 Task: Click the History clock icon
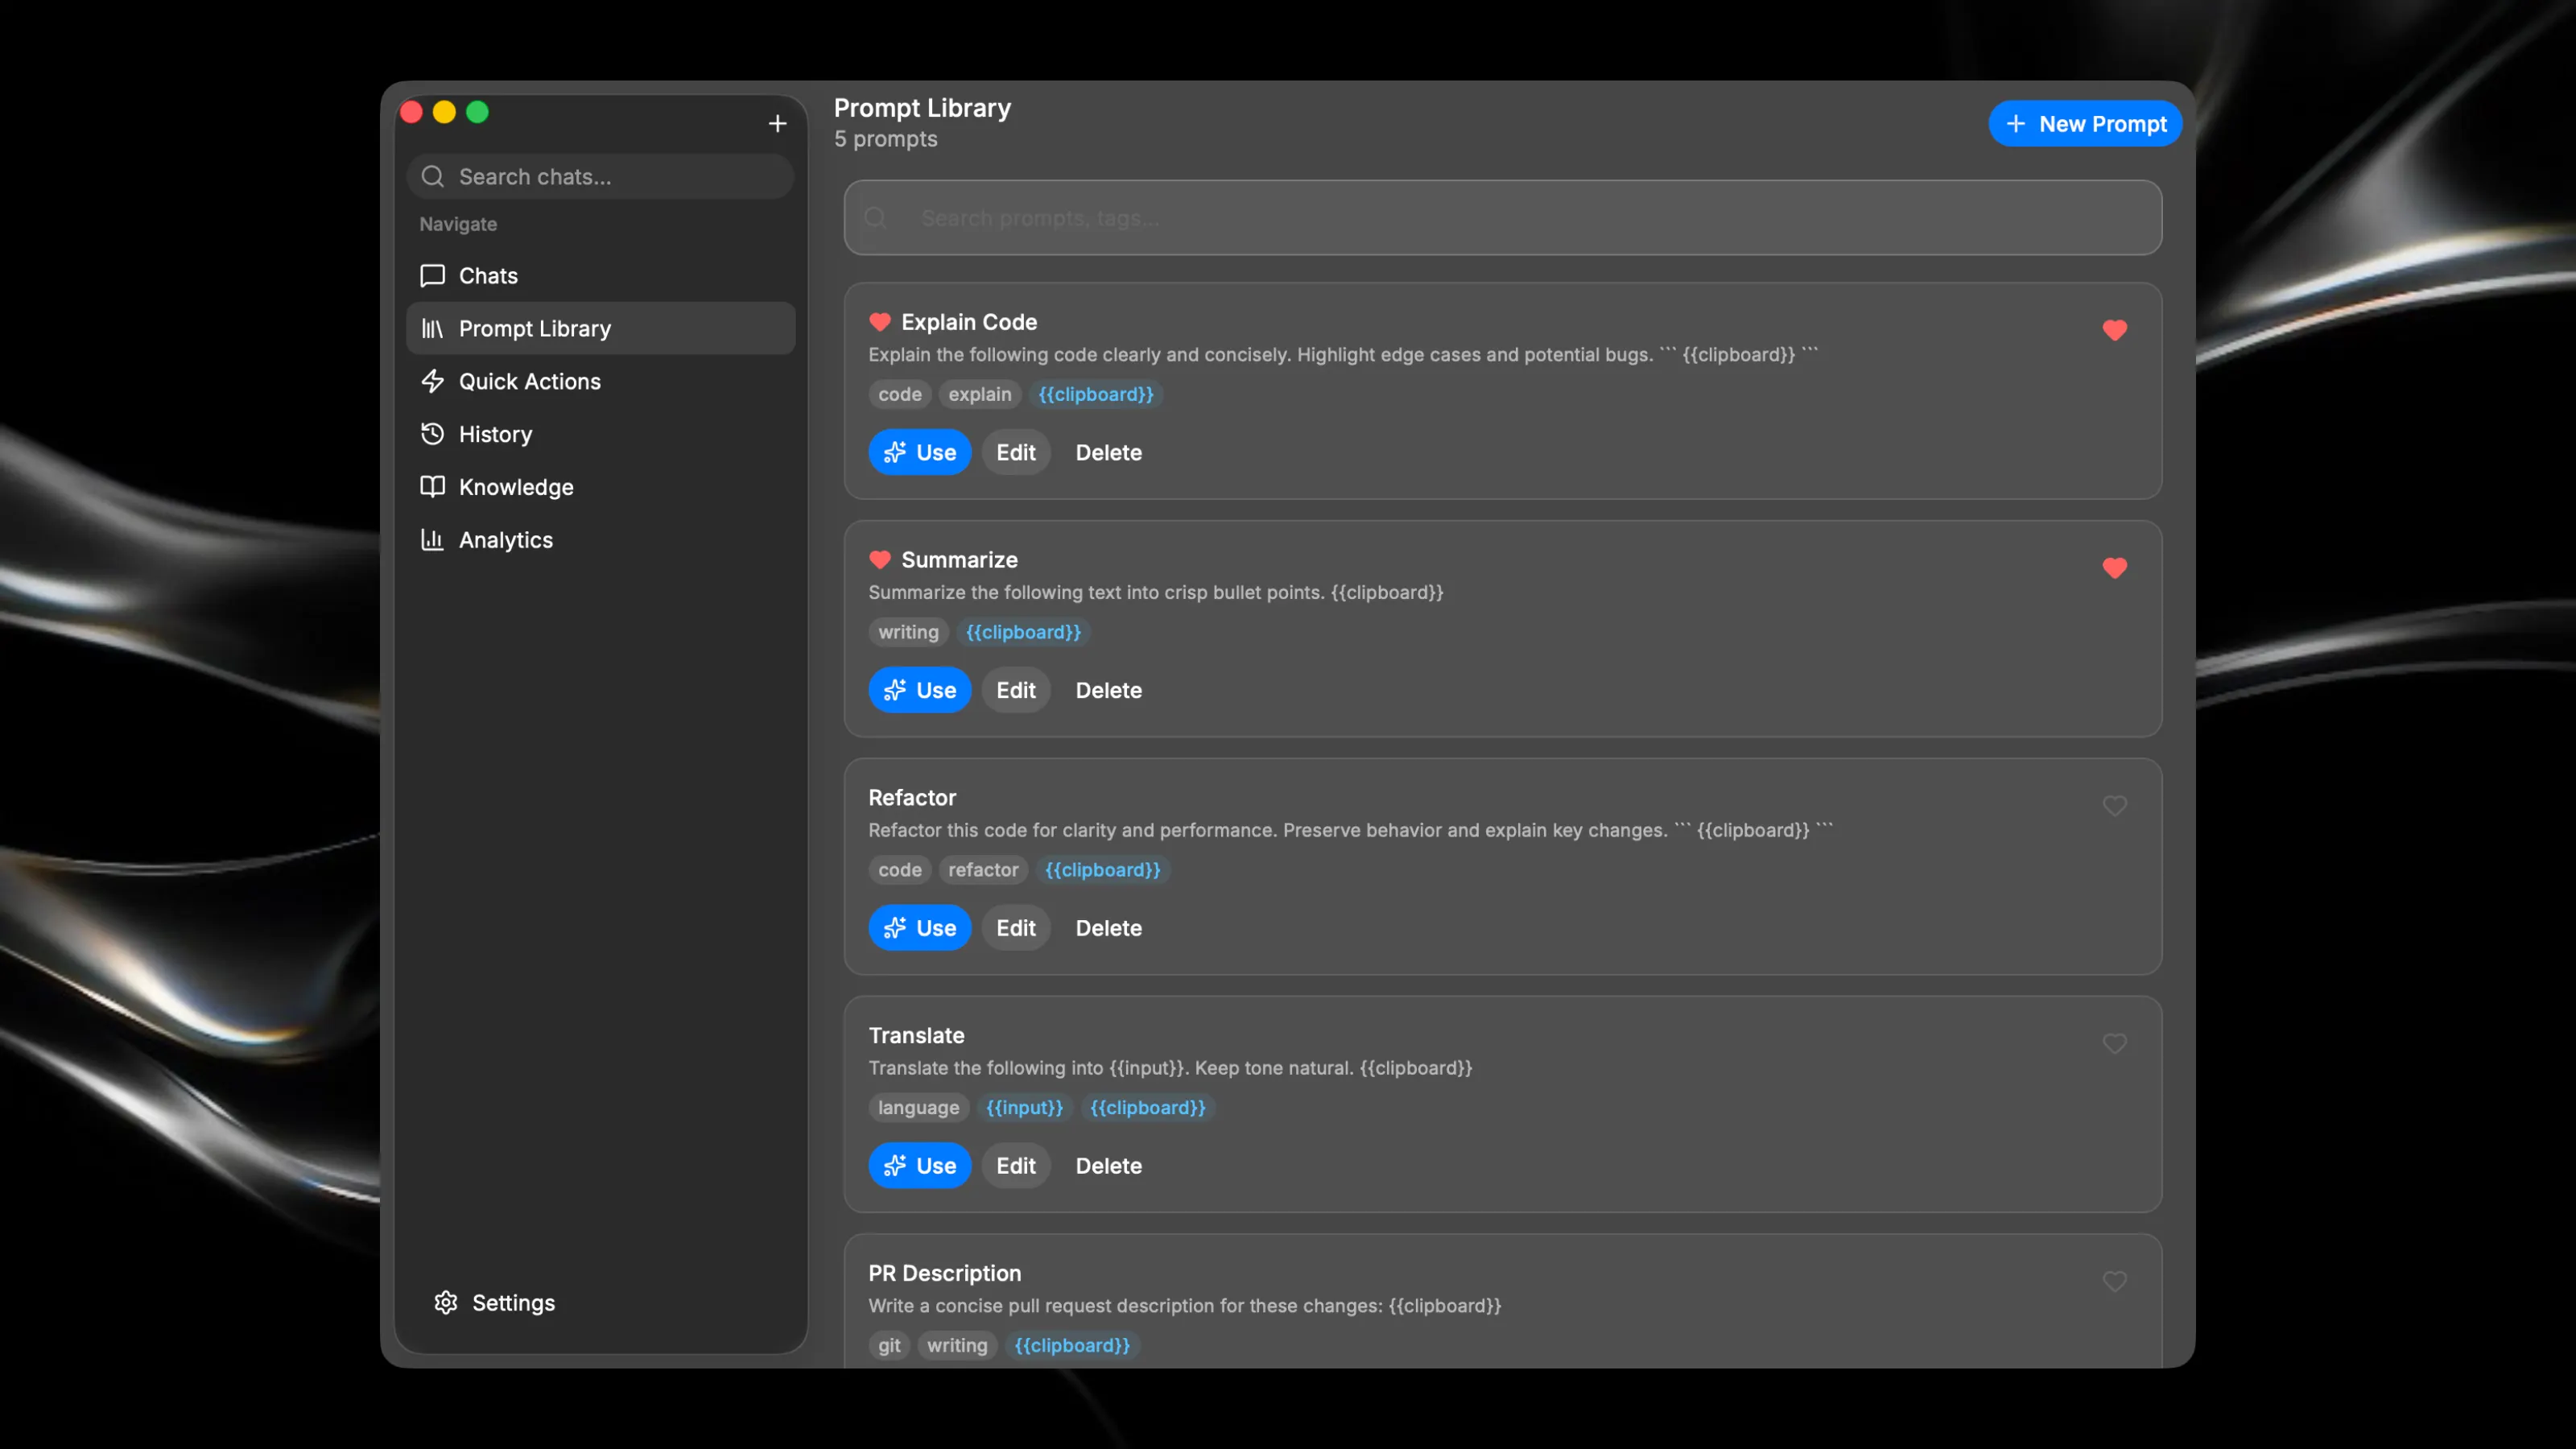click(x=432, y=434)
